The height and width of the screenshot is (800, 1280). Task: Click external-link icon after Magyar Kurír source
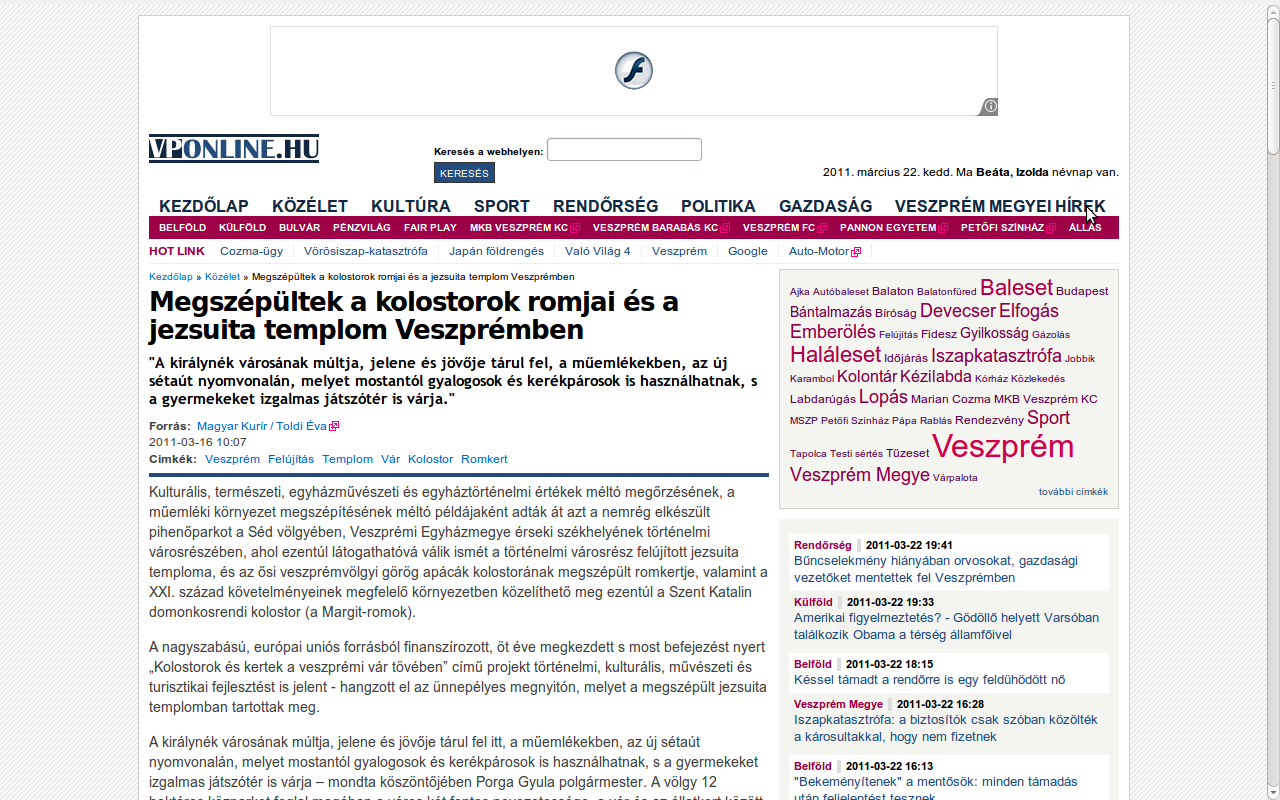pyautogui.click(x=334, y=426)
